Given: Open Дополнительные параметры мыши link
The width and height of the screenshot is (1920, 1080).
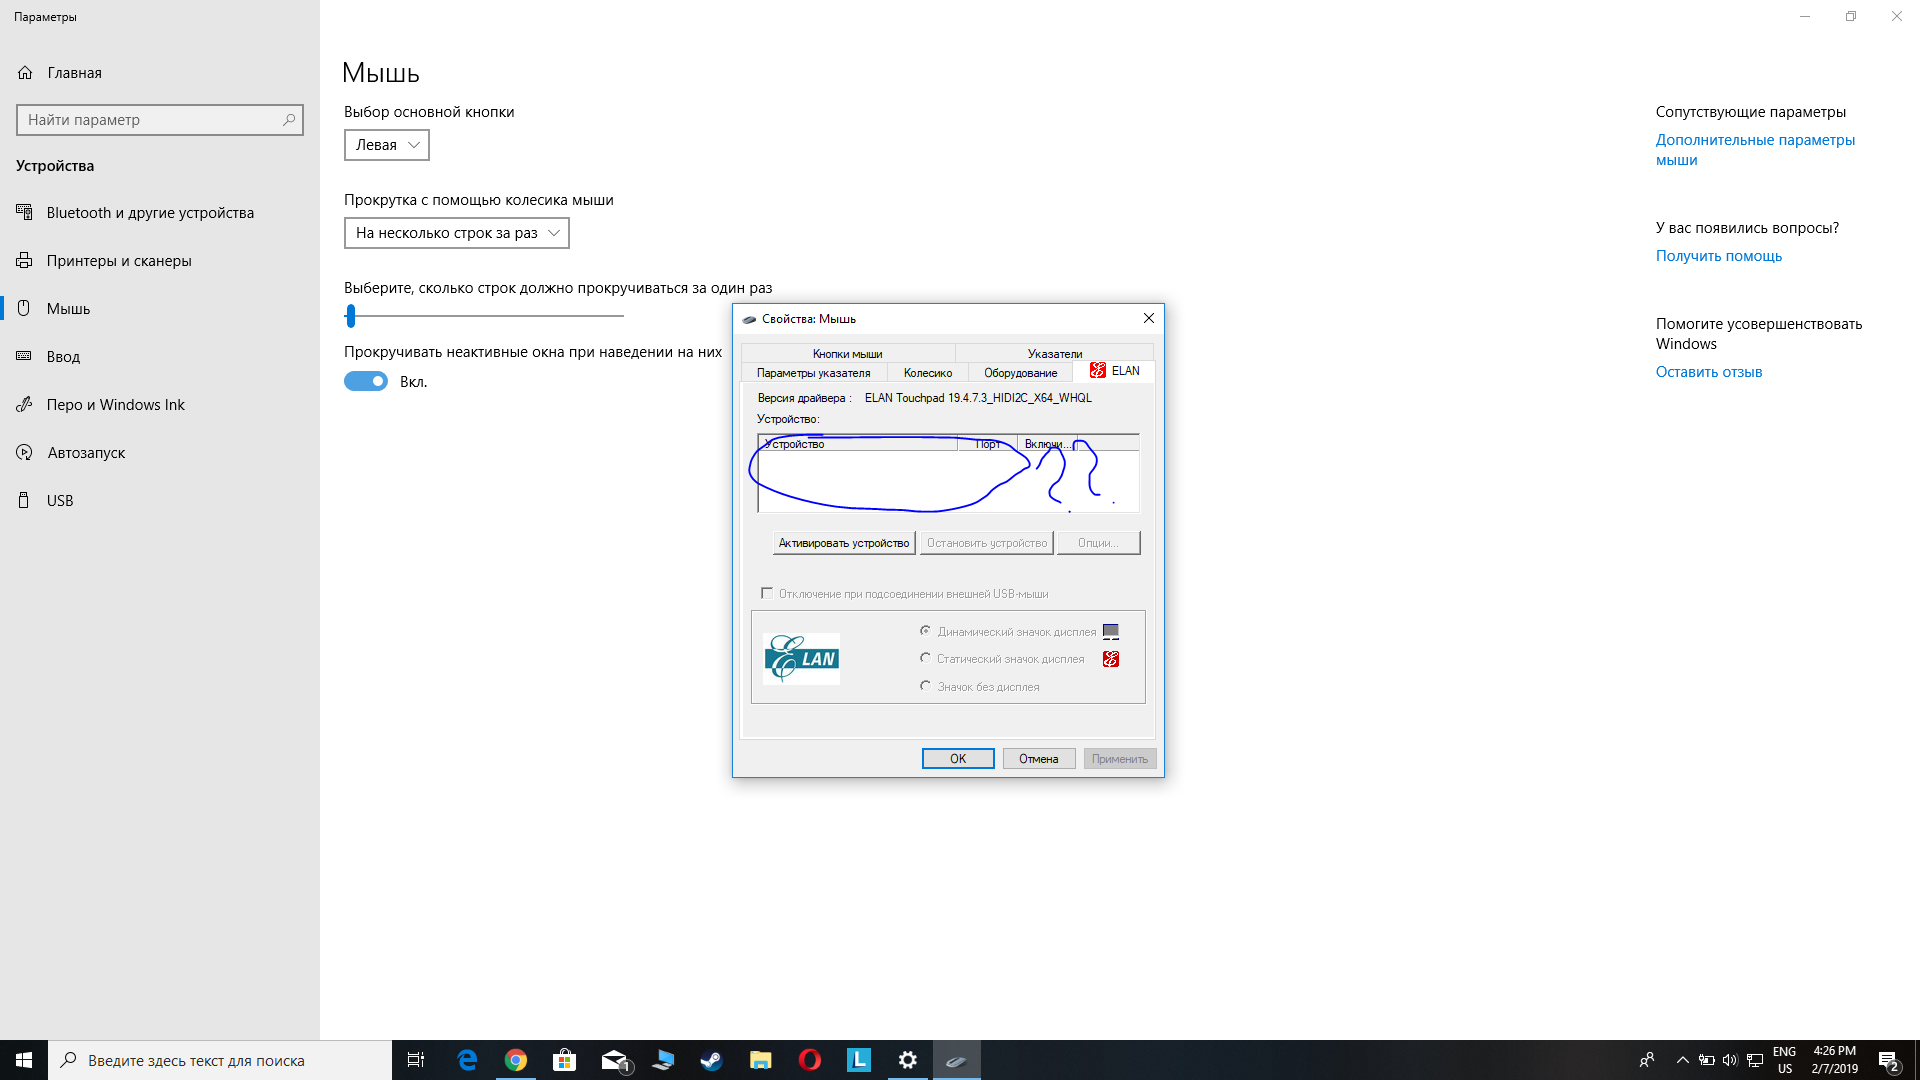Looking at the screenshot, I should [1755, 149].
